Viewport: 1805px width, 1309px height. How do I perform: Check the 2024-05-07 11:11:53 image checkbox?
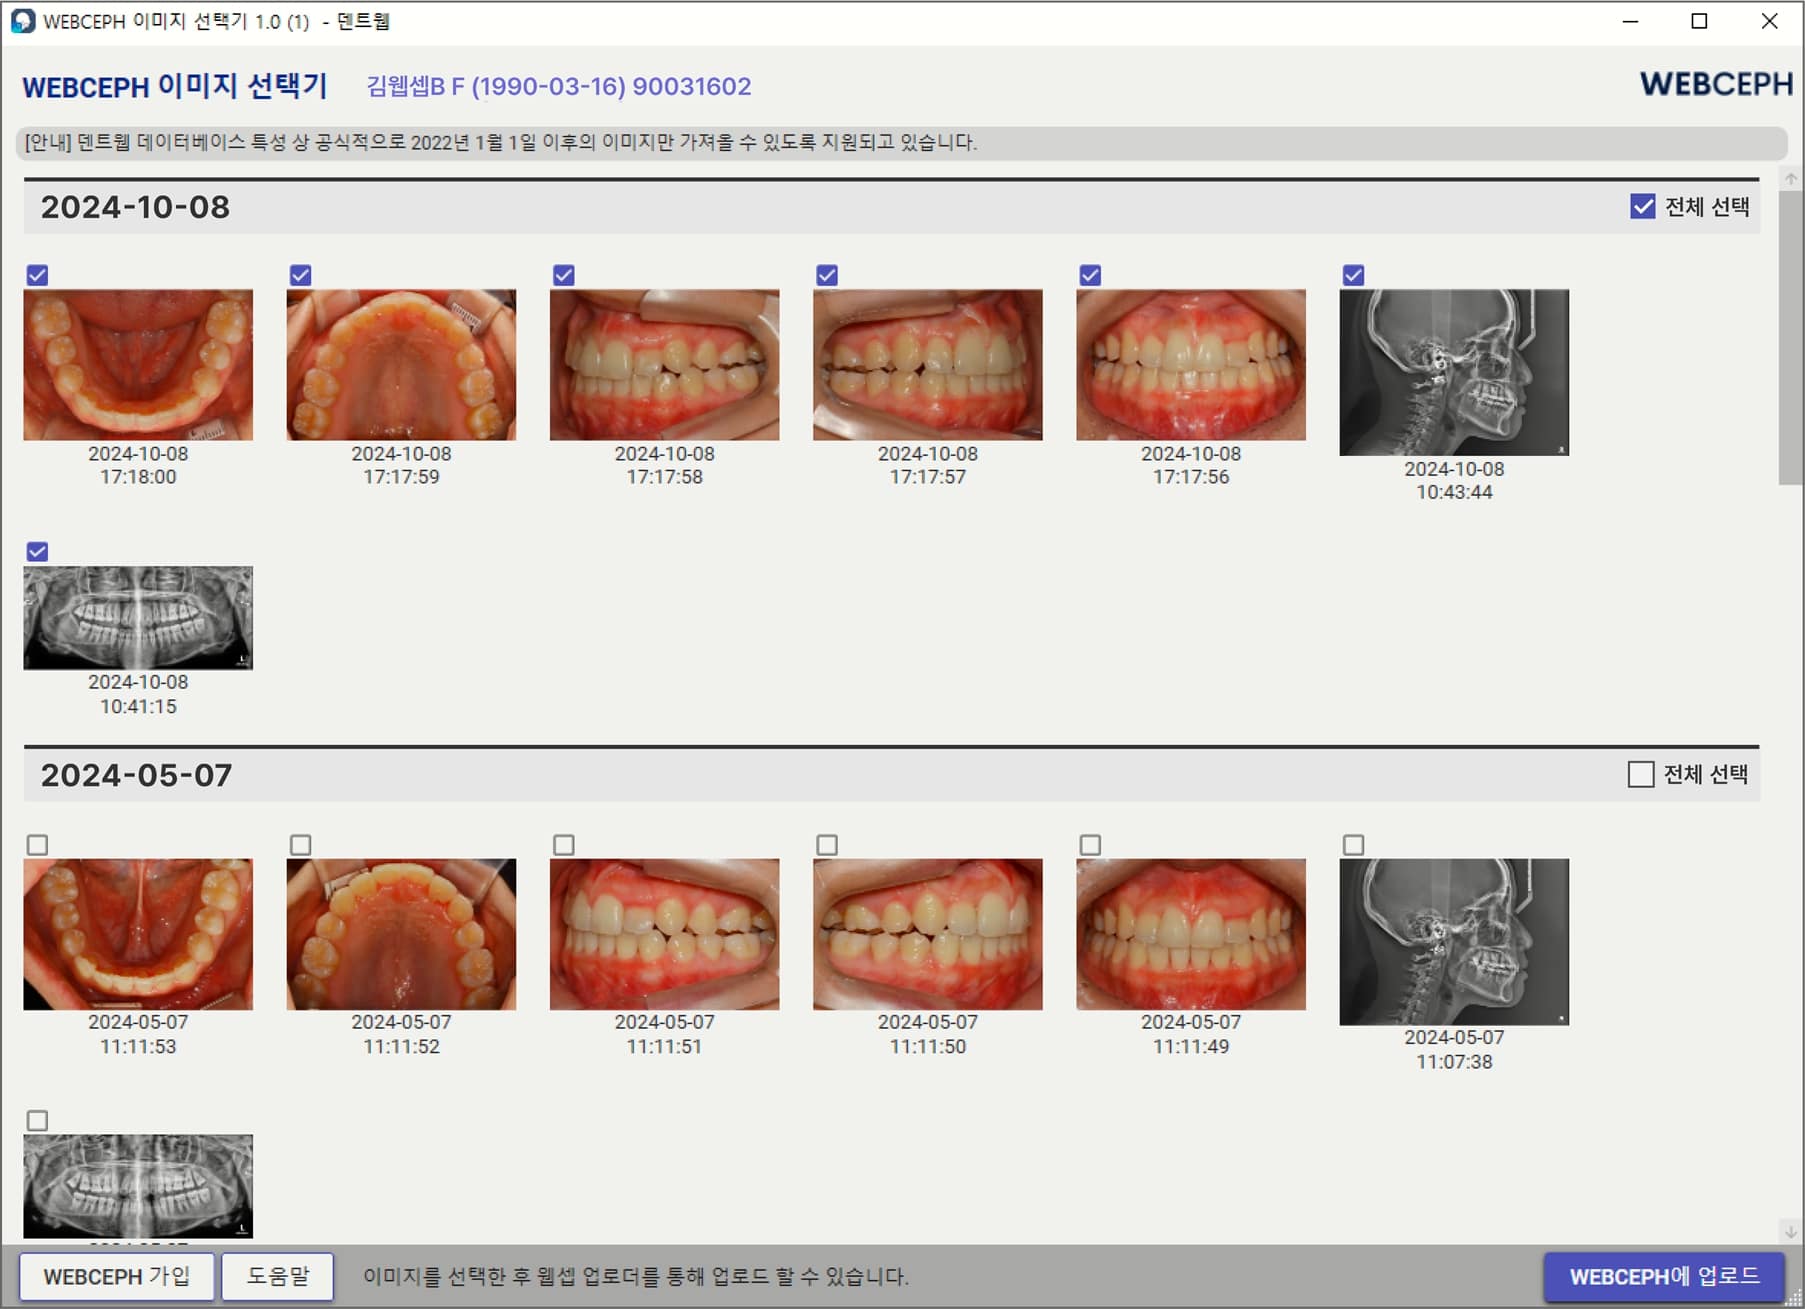coord(37,845)
